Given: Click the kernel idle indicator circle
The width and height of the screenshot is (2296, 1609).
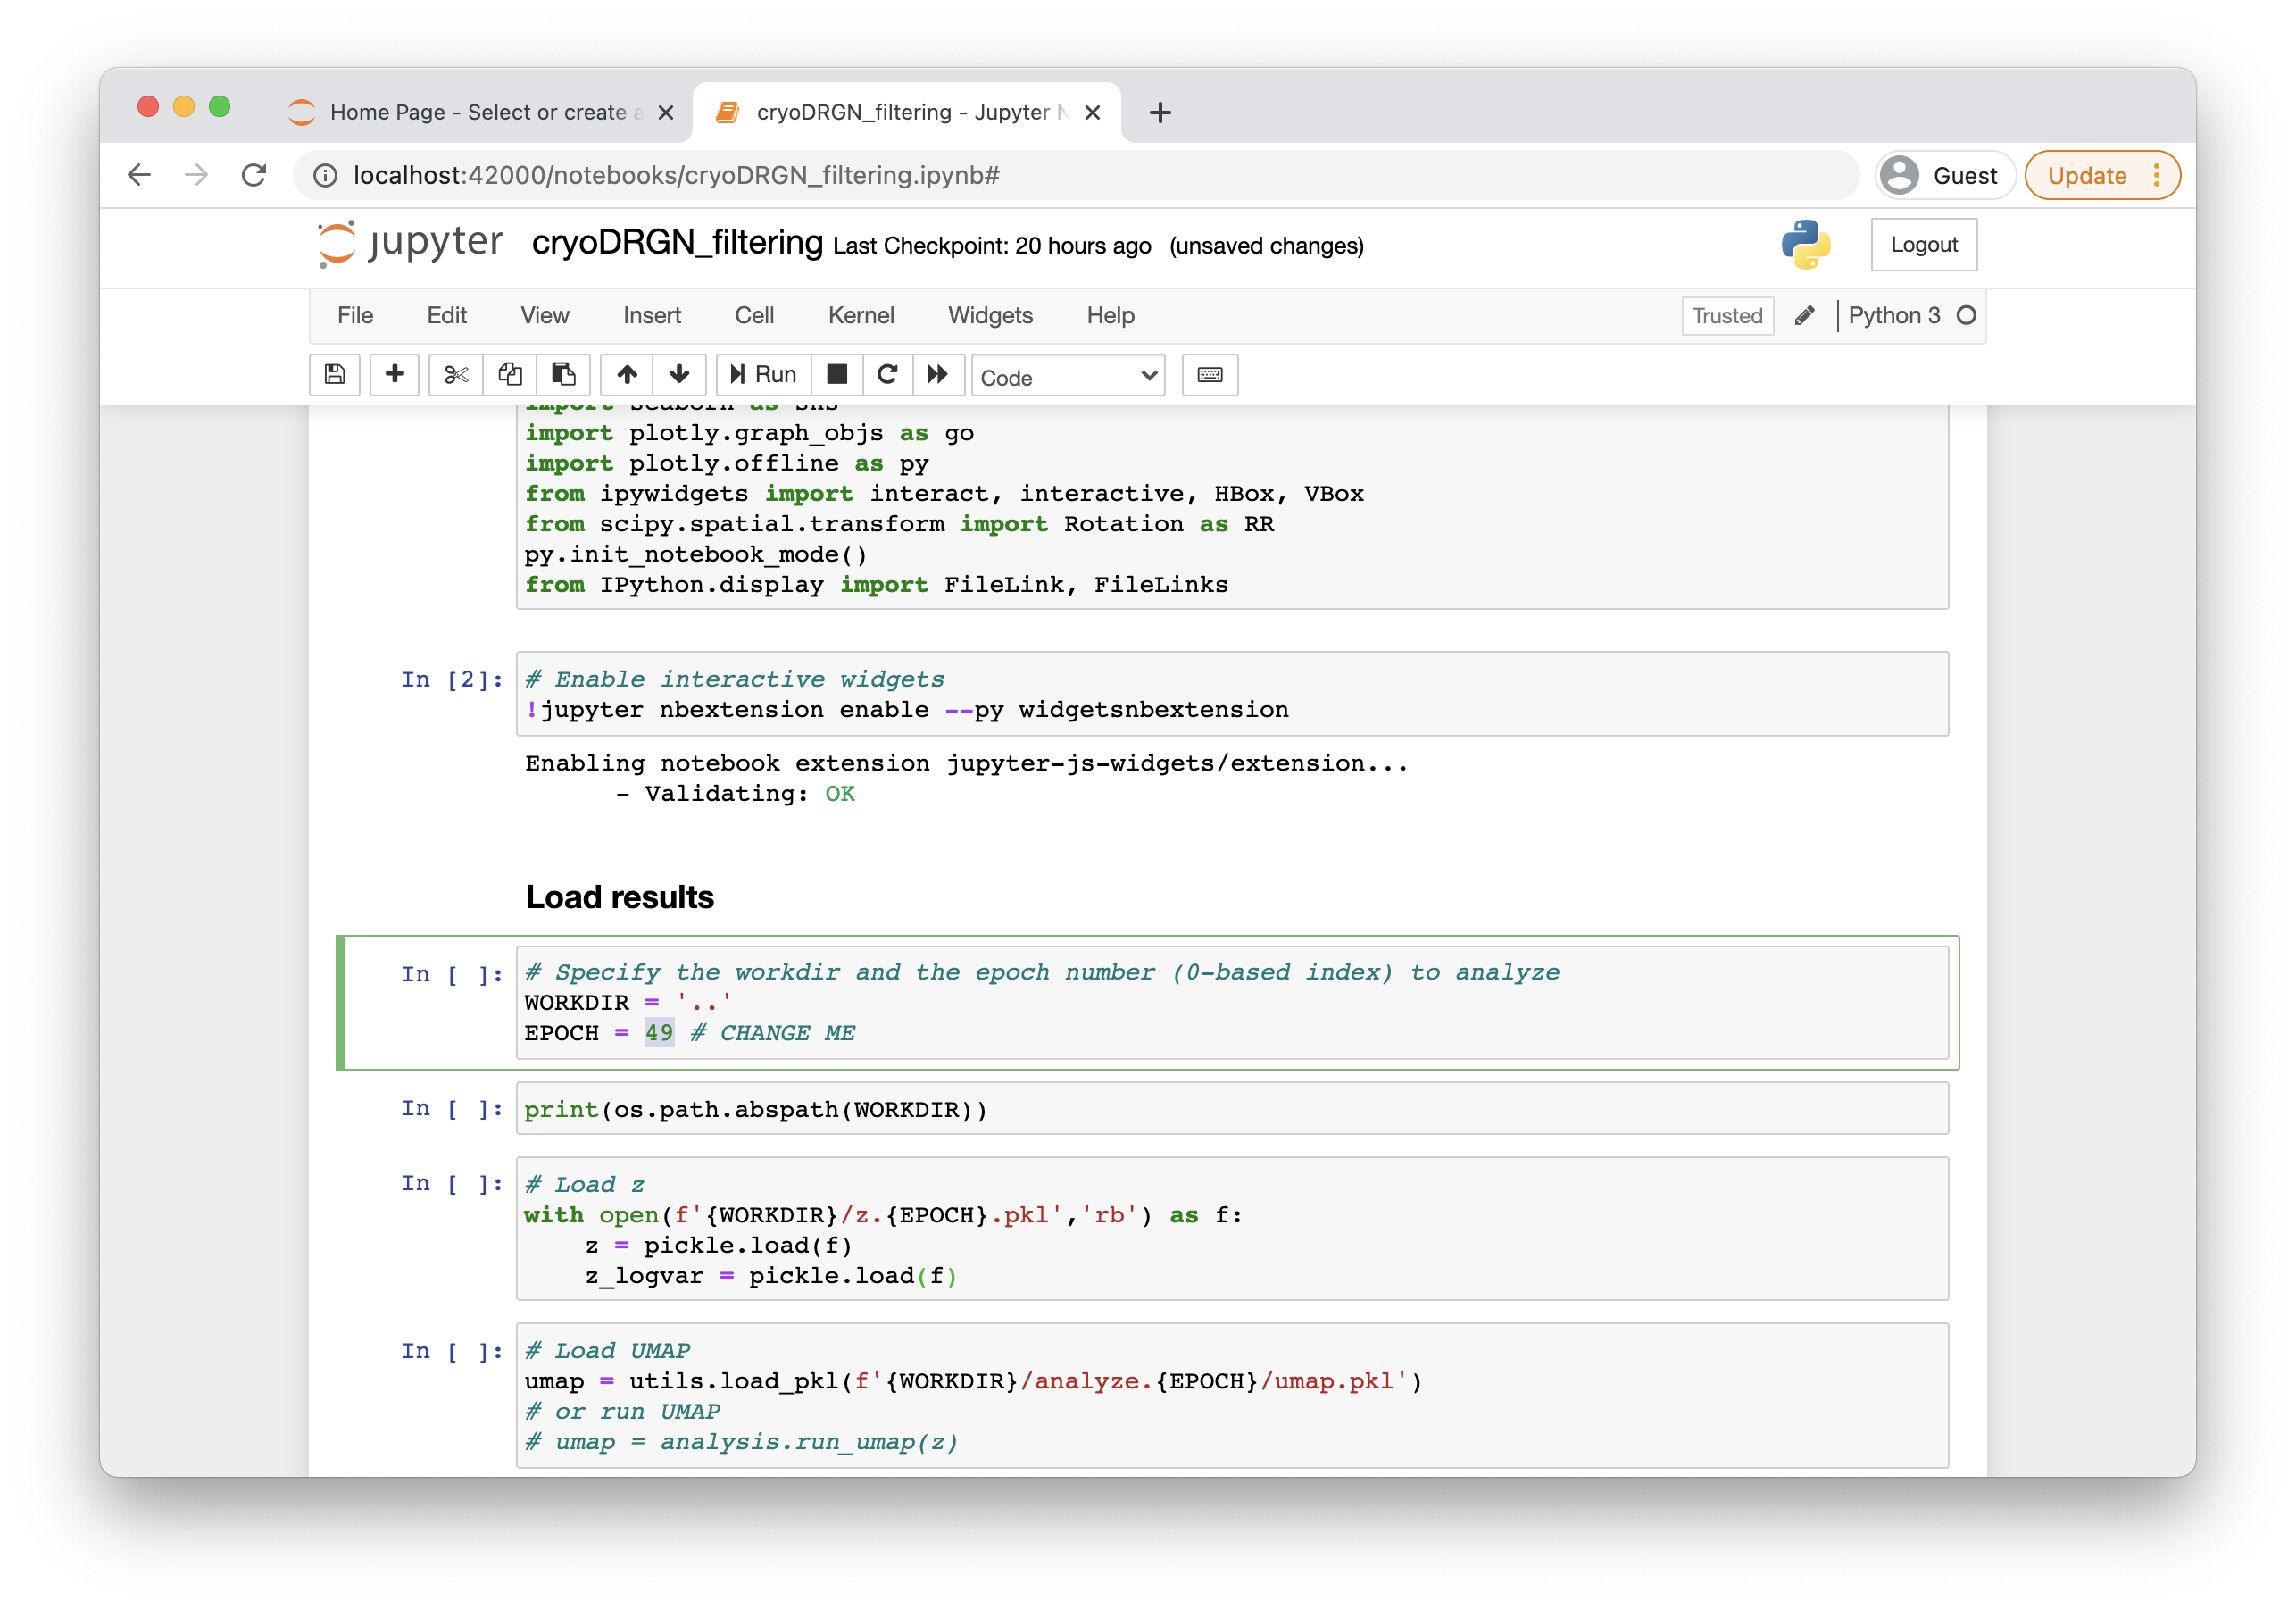Looking at the screenshot, I should click(x=1966, y=316).
